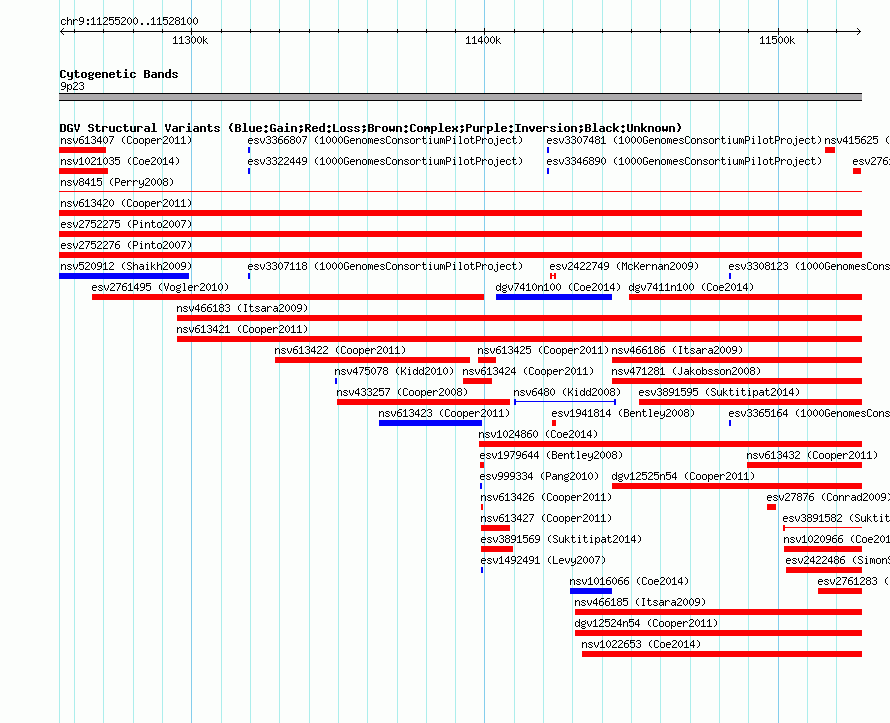Open esv1941814 (Bentley2008) variant label

pyautogui.click(x=623, y=413)
